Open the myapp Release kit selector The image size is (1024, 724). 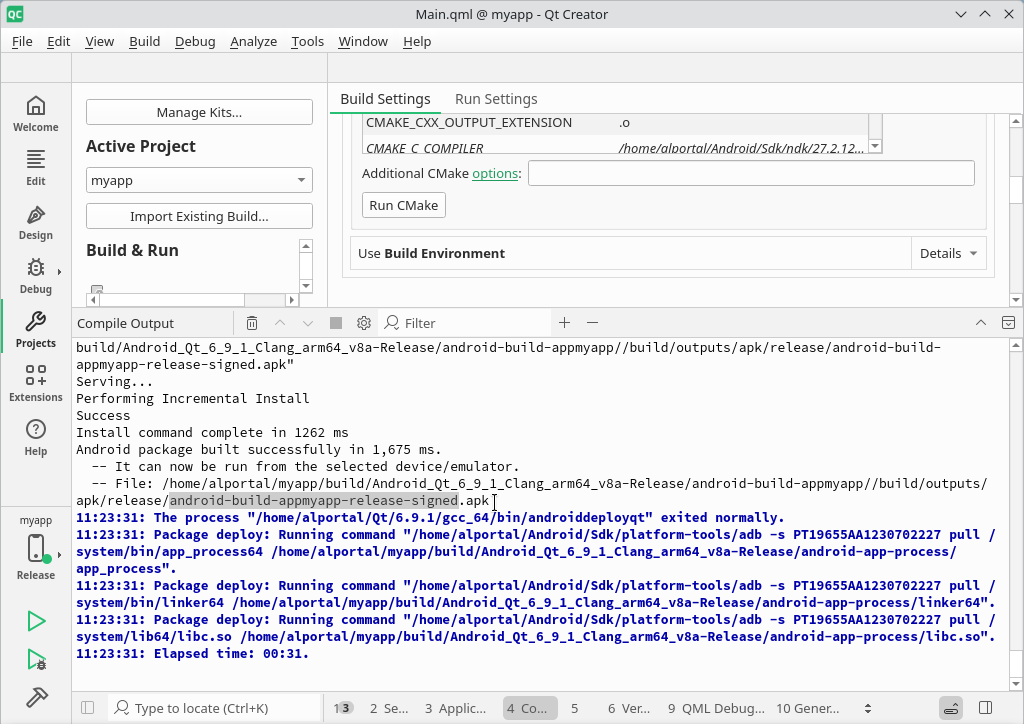[x=36, y=548]
